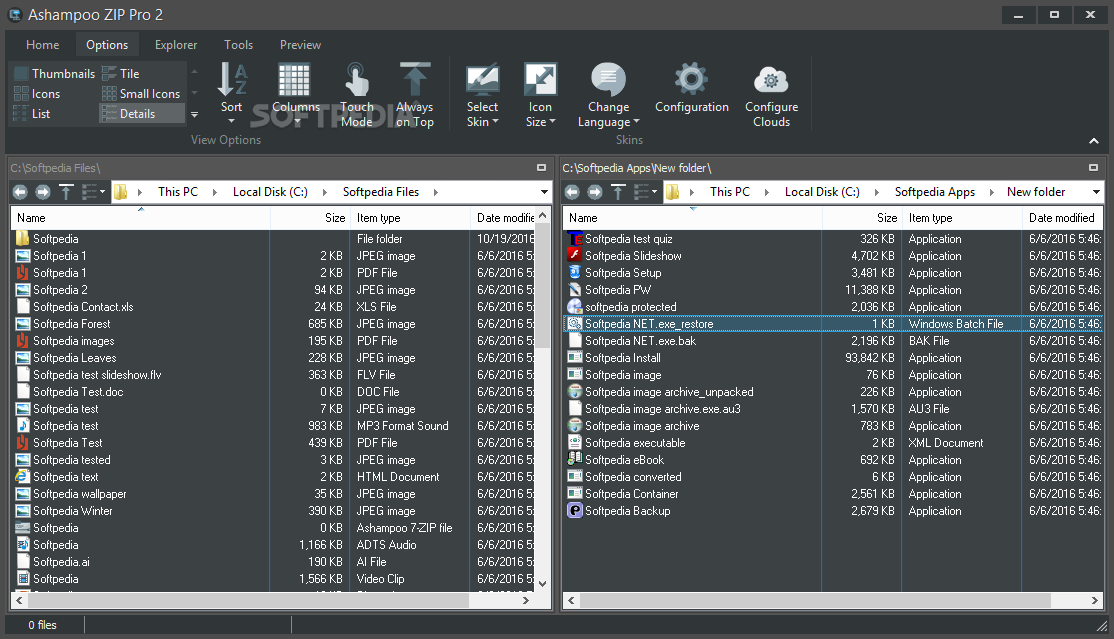Select Softpedia Slideshow flash icon
Viewport: 1114px width, 639px height.
point(574,256)
